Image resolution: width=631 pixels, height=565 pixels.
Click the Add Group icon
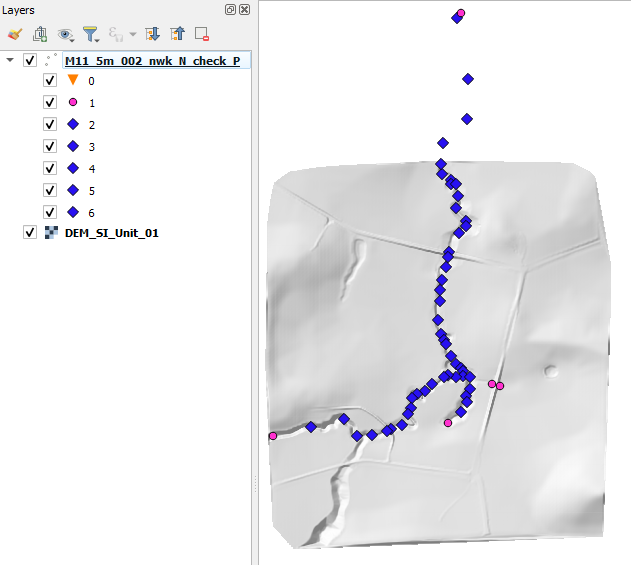[40, 34]
